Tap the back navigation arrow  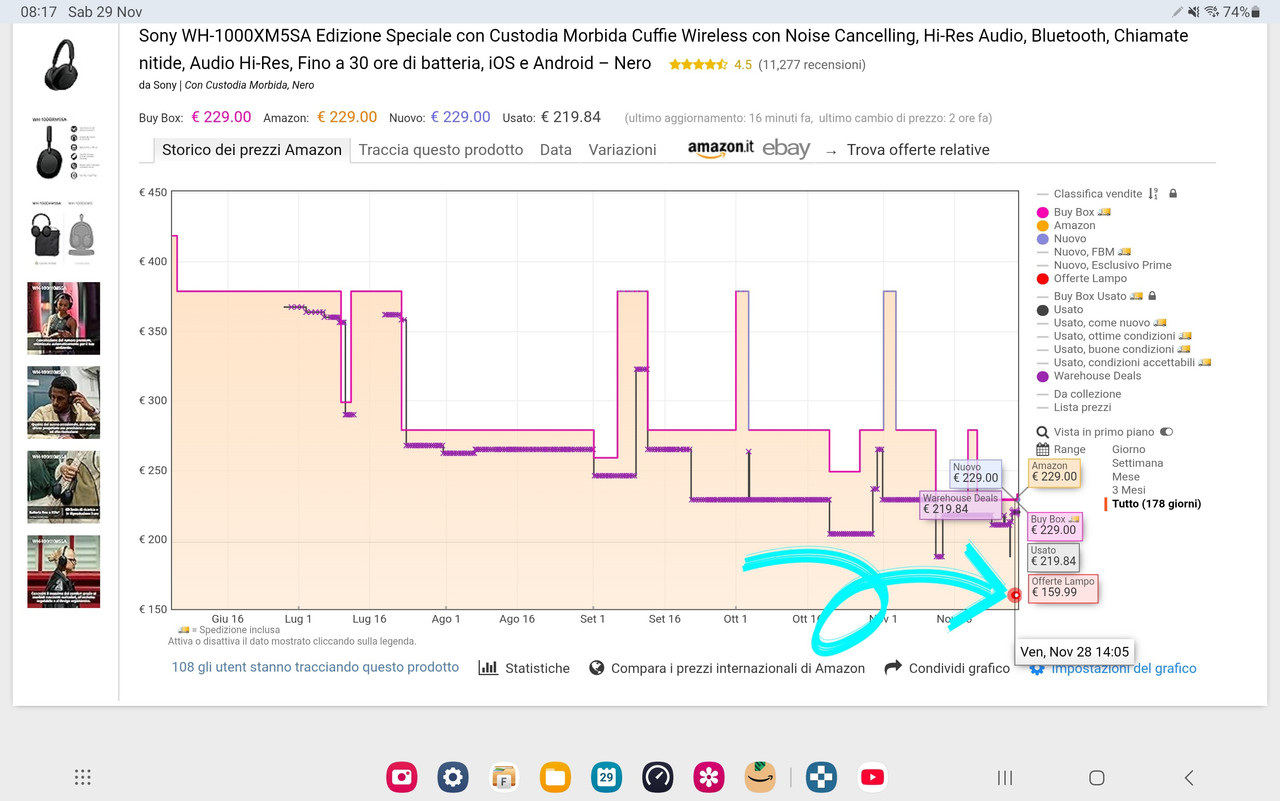click(x=1188, y=777)
